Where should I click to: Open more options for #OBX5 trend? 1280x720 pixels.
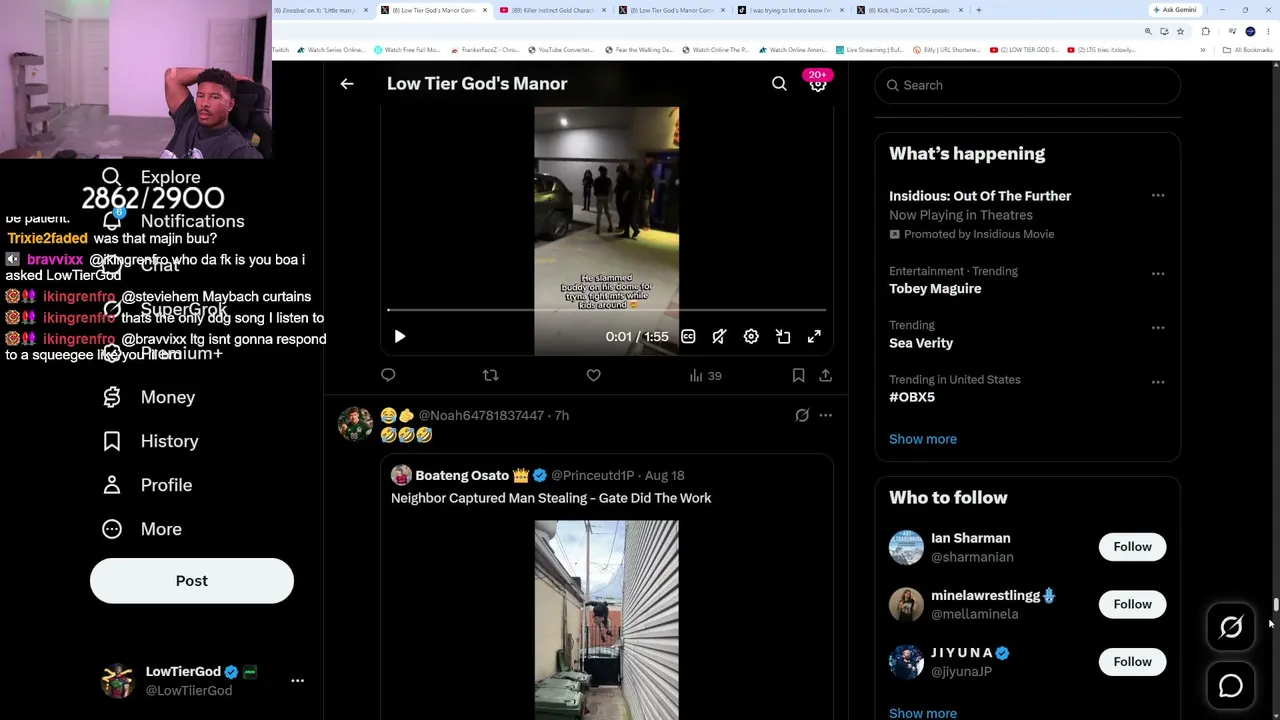pyautogui.click(x=1158, y=381)
